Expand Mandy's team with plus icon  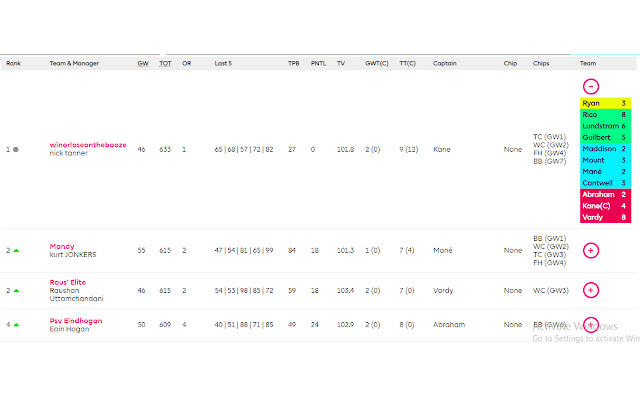[590, 250]
